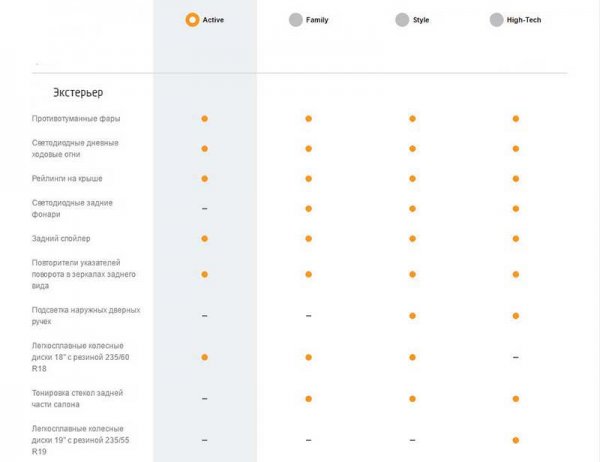The width and height of the screenshot is (600, 462).
Task: Click the Подсветка дверных ручек dot under Style
Action: click(x=412, y=316)
